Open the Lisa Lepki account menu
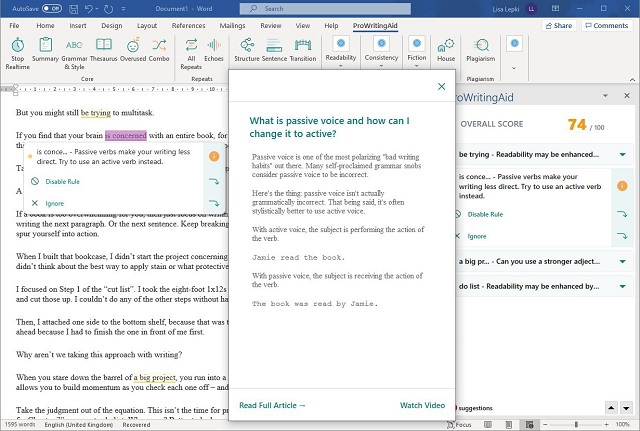The height and width of the screenshot is (431, 640). pos(514,9)
